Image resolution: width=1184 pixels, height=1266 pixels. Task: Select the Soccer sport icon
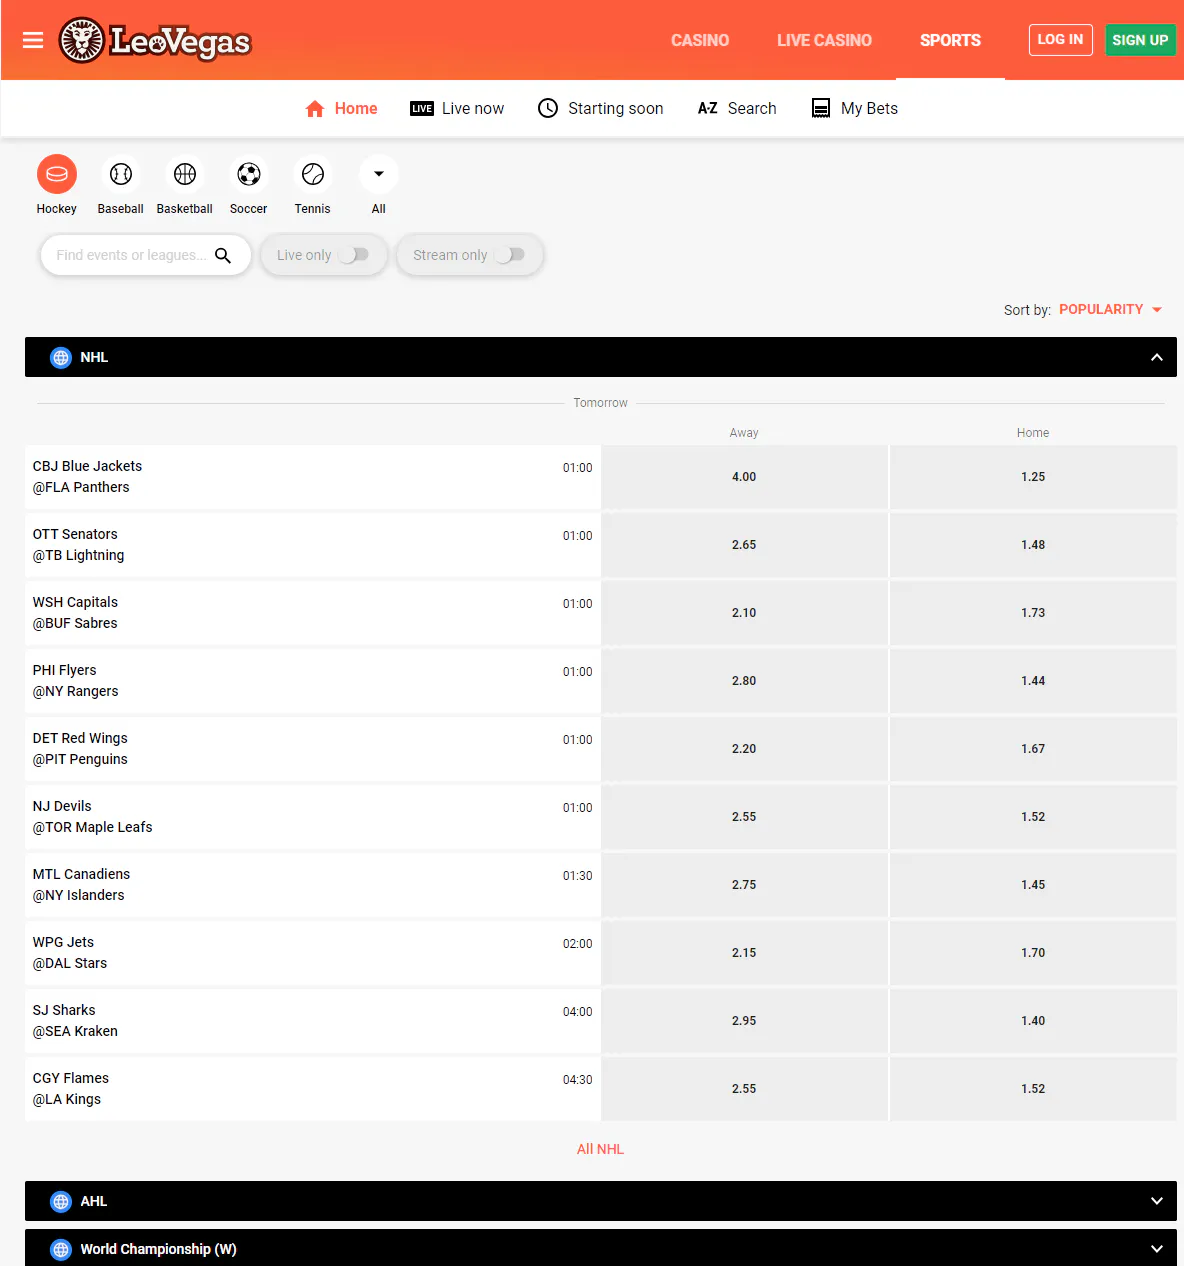[249, 174]
